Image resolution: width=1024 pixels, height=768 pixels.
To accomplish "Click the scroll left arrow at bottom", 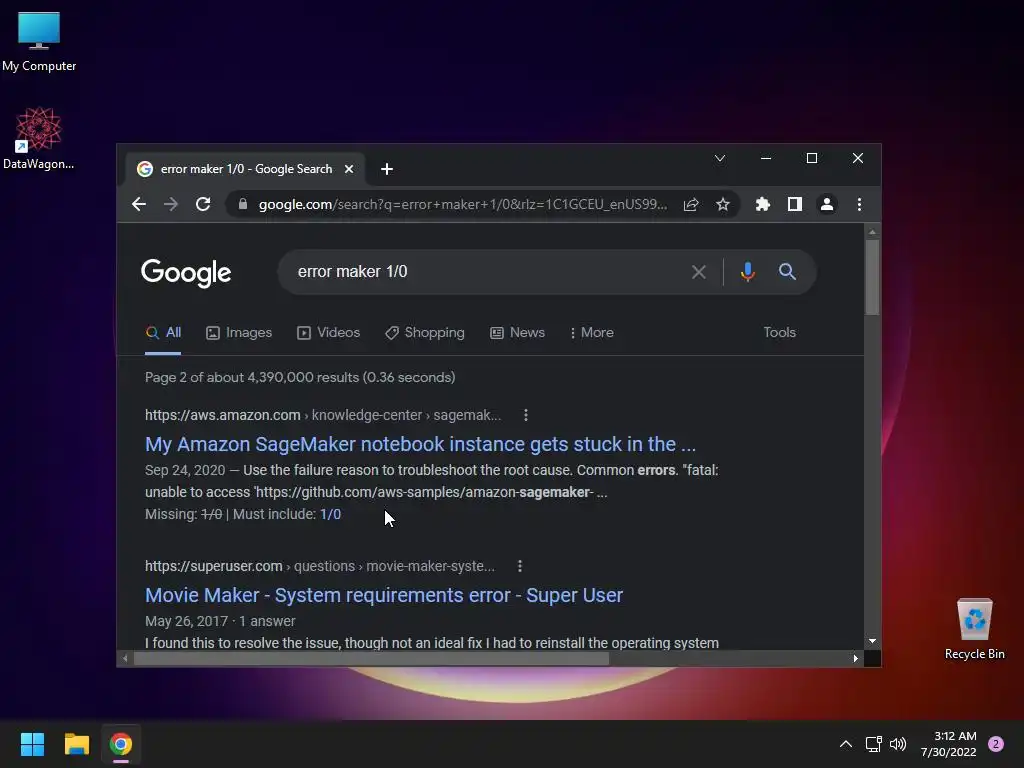I will (x=125, y=658).
